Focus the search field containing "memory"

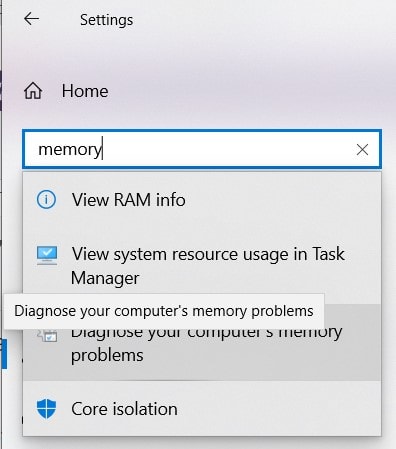202,149
